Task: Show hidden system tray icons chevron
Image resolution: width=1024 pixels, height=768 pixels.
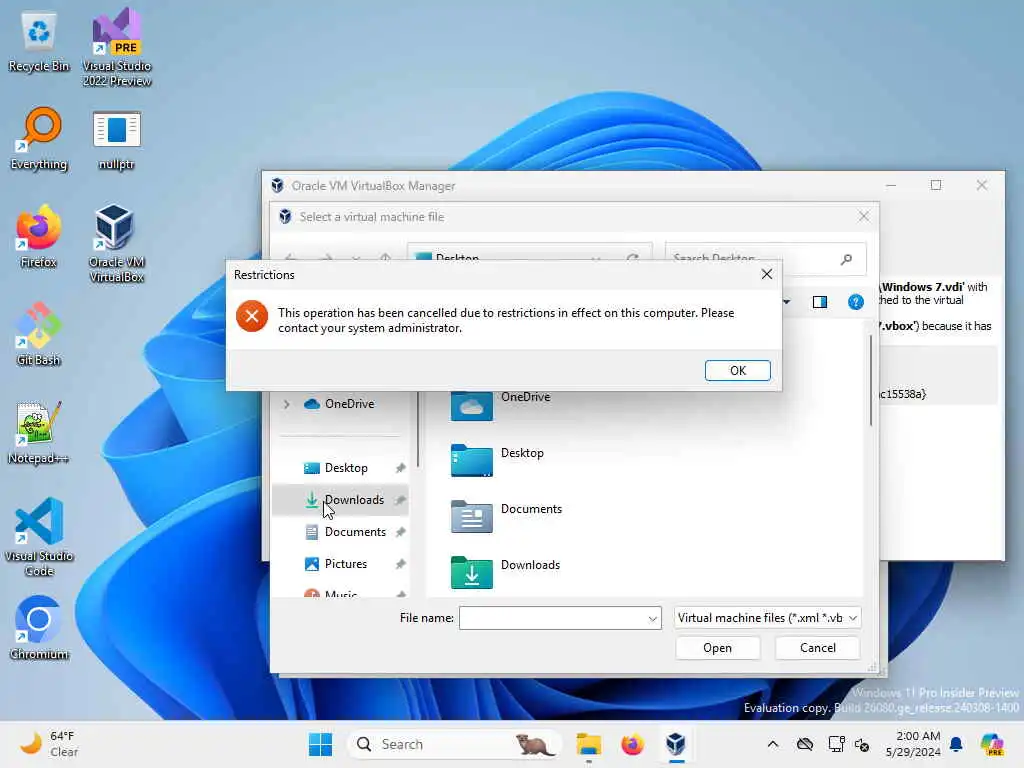Action: (773, 744)
